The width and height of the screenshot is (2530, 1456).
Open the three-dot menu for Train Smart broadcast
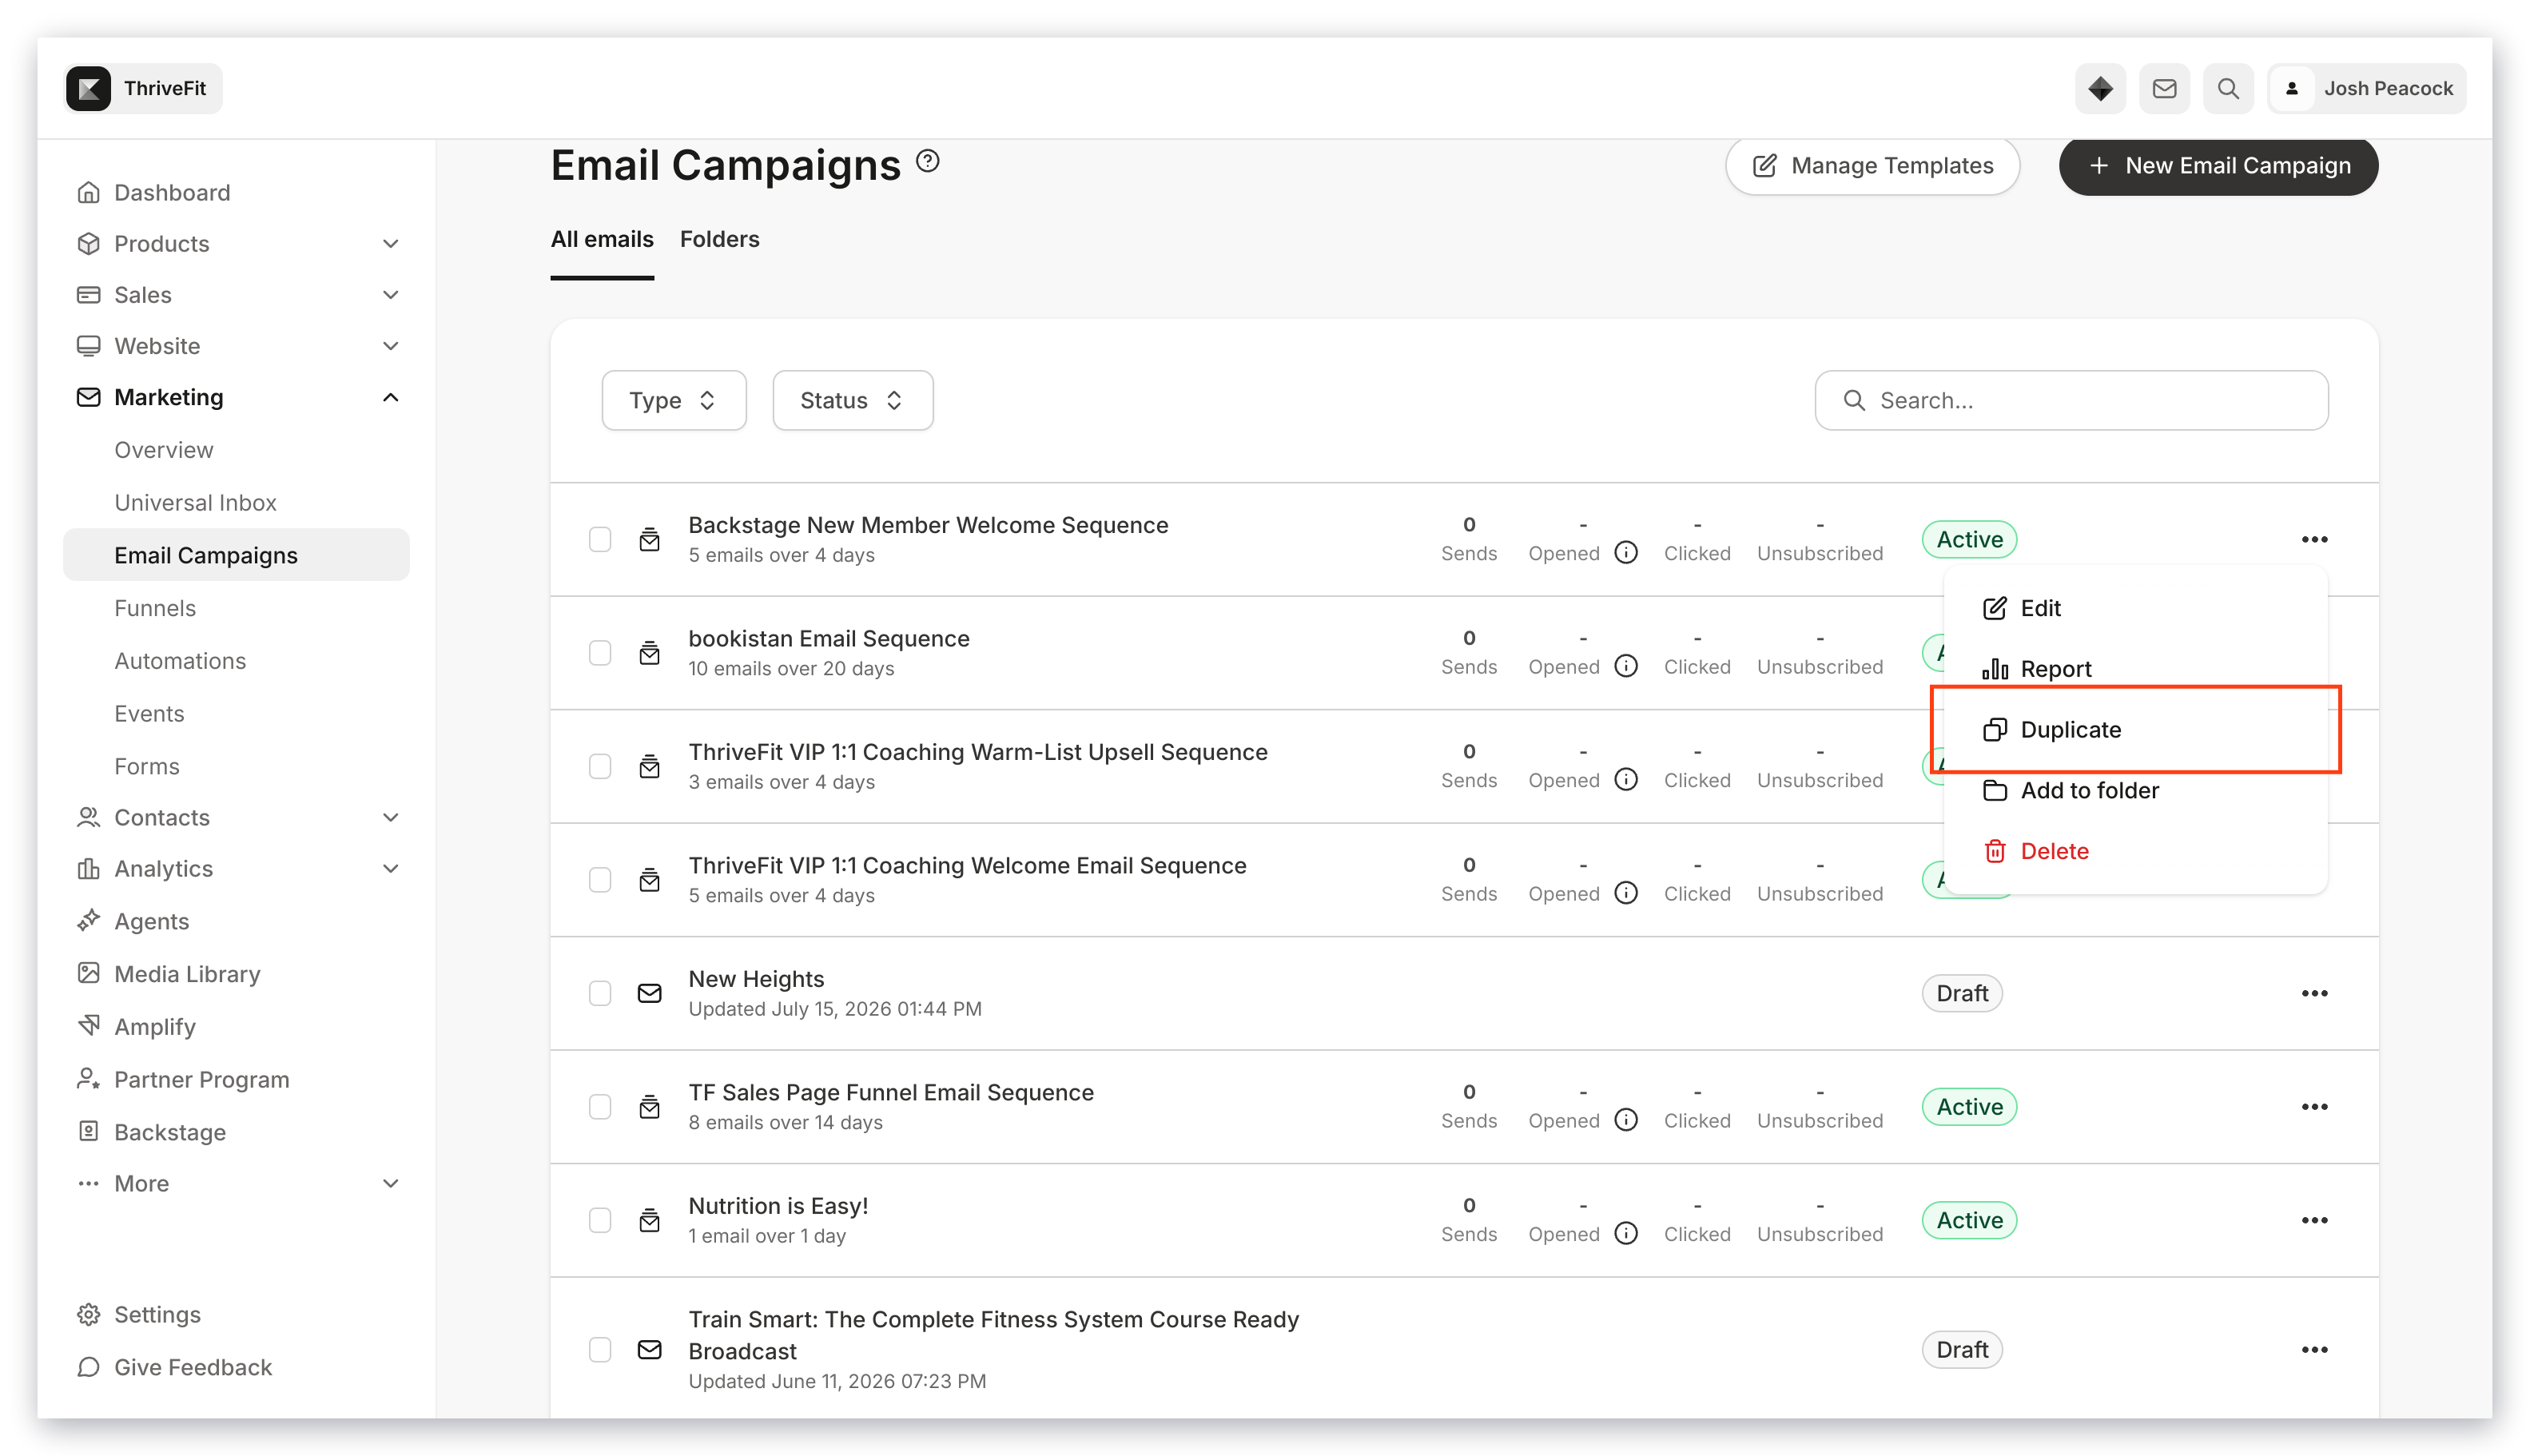(2313, 1349)
